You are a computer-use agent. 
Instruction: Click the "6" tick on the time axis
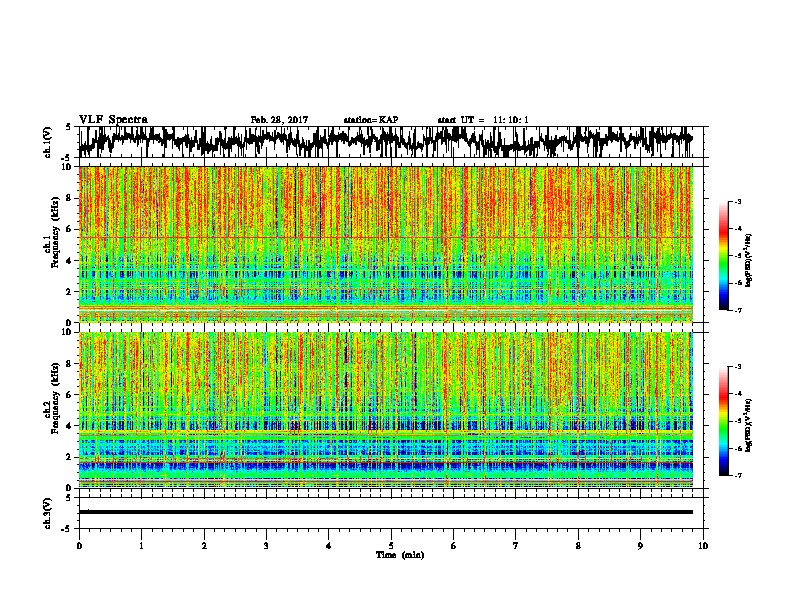tap(454, 546)
